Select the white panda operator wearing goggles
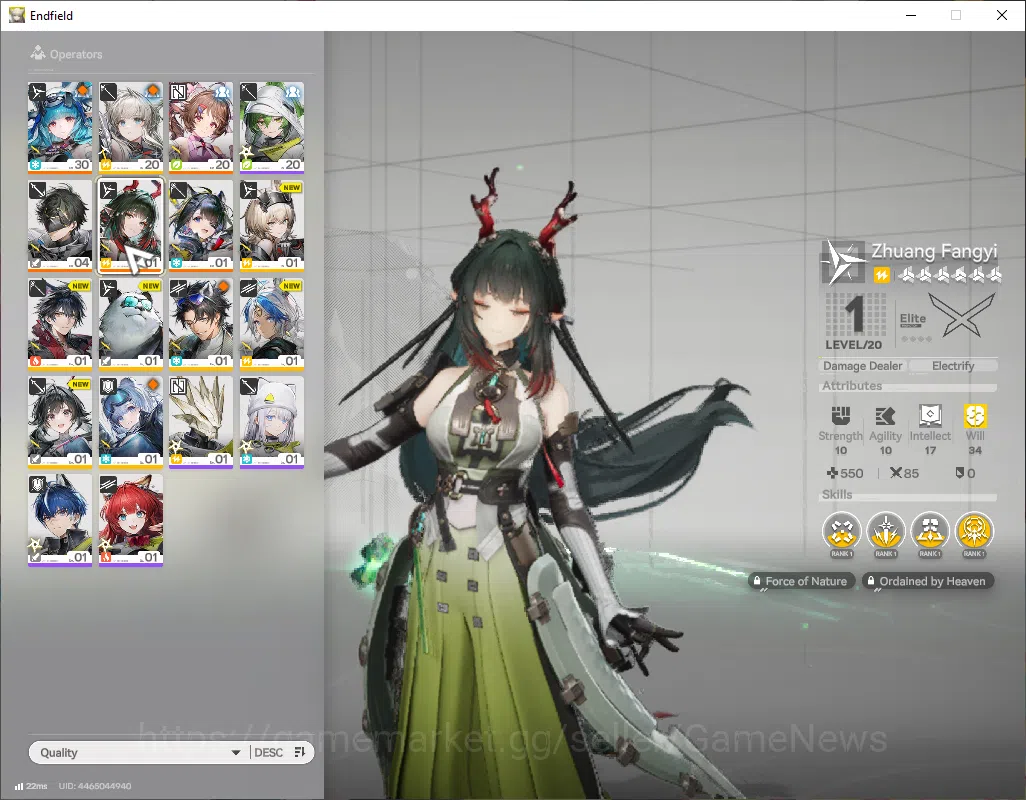Image resolution: width=1026 pixels, height=800 pixels. pyautogui.click(x=130, y=323)
